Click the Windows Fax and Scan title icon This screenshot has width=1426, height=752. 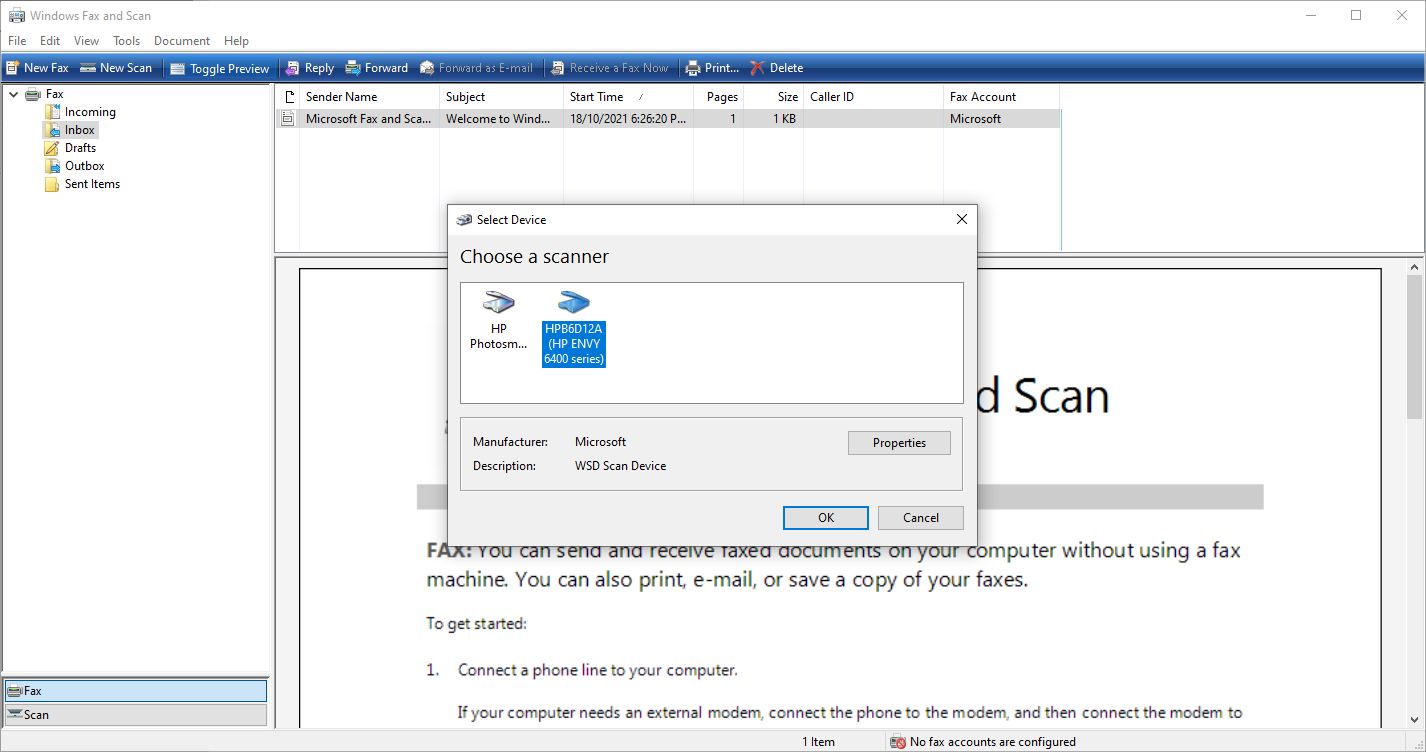(16, 15)
